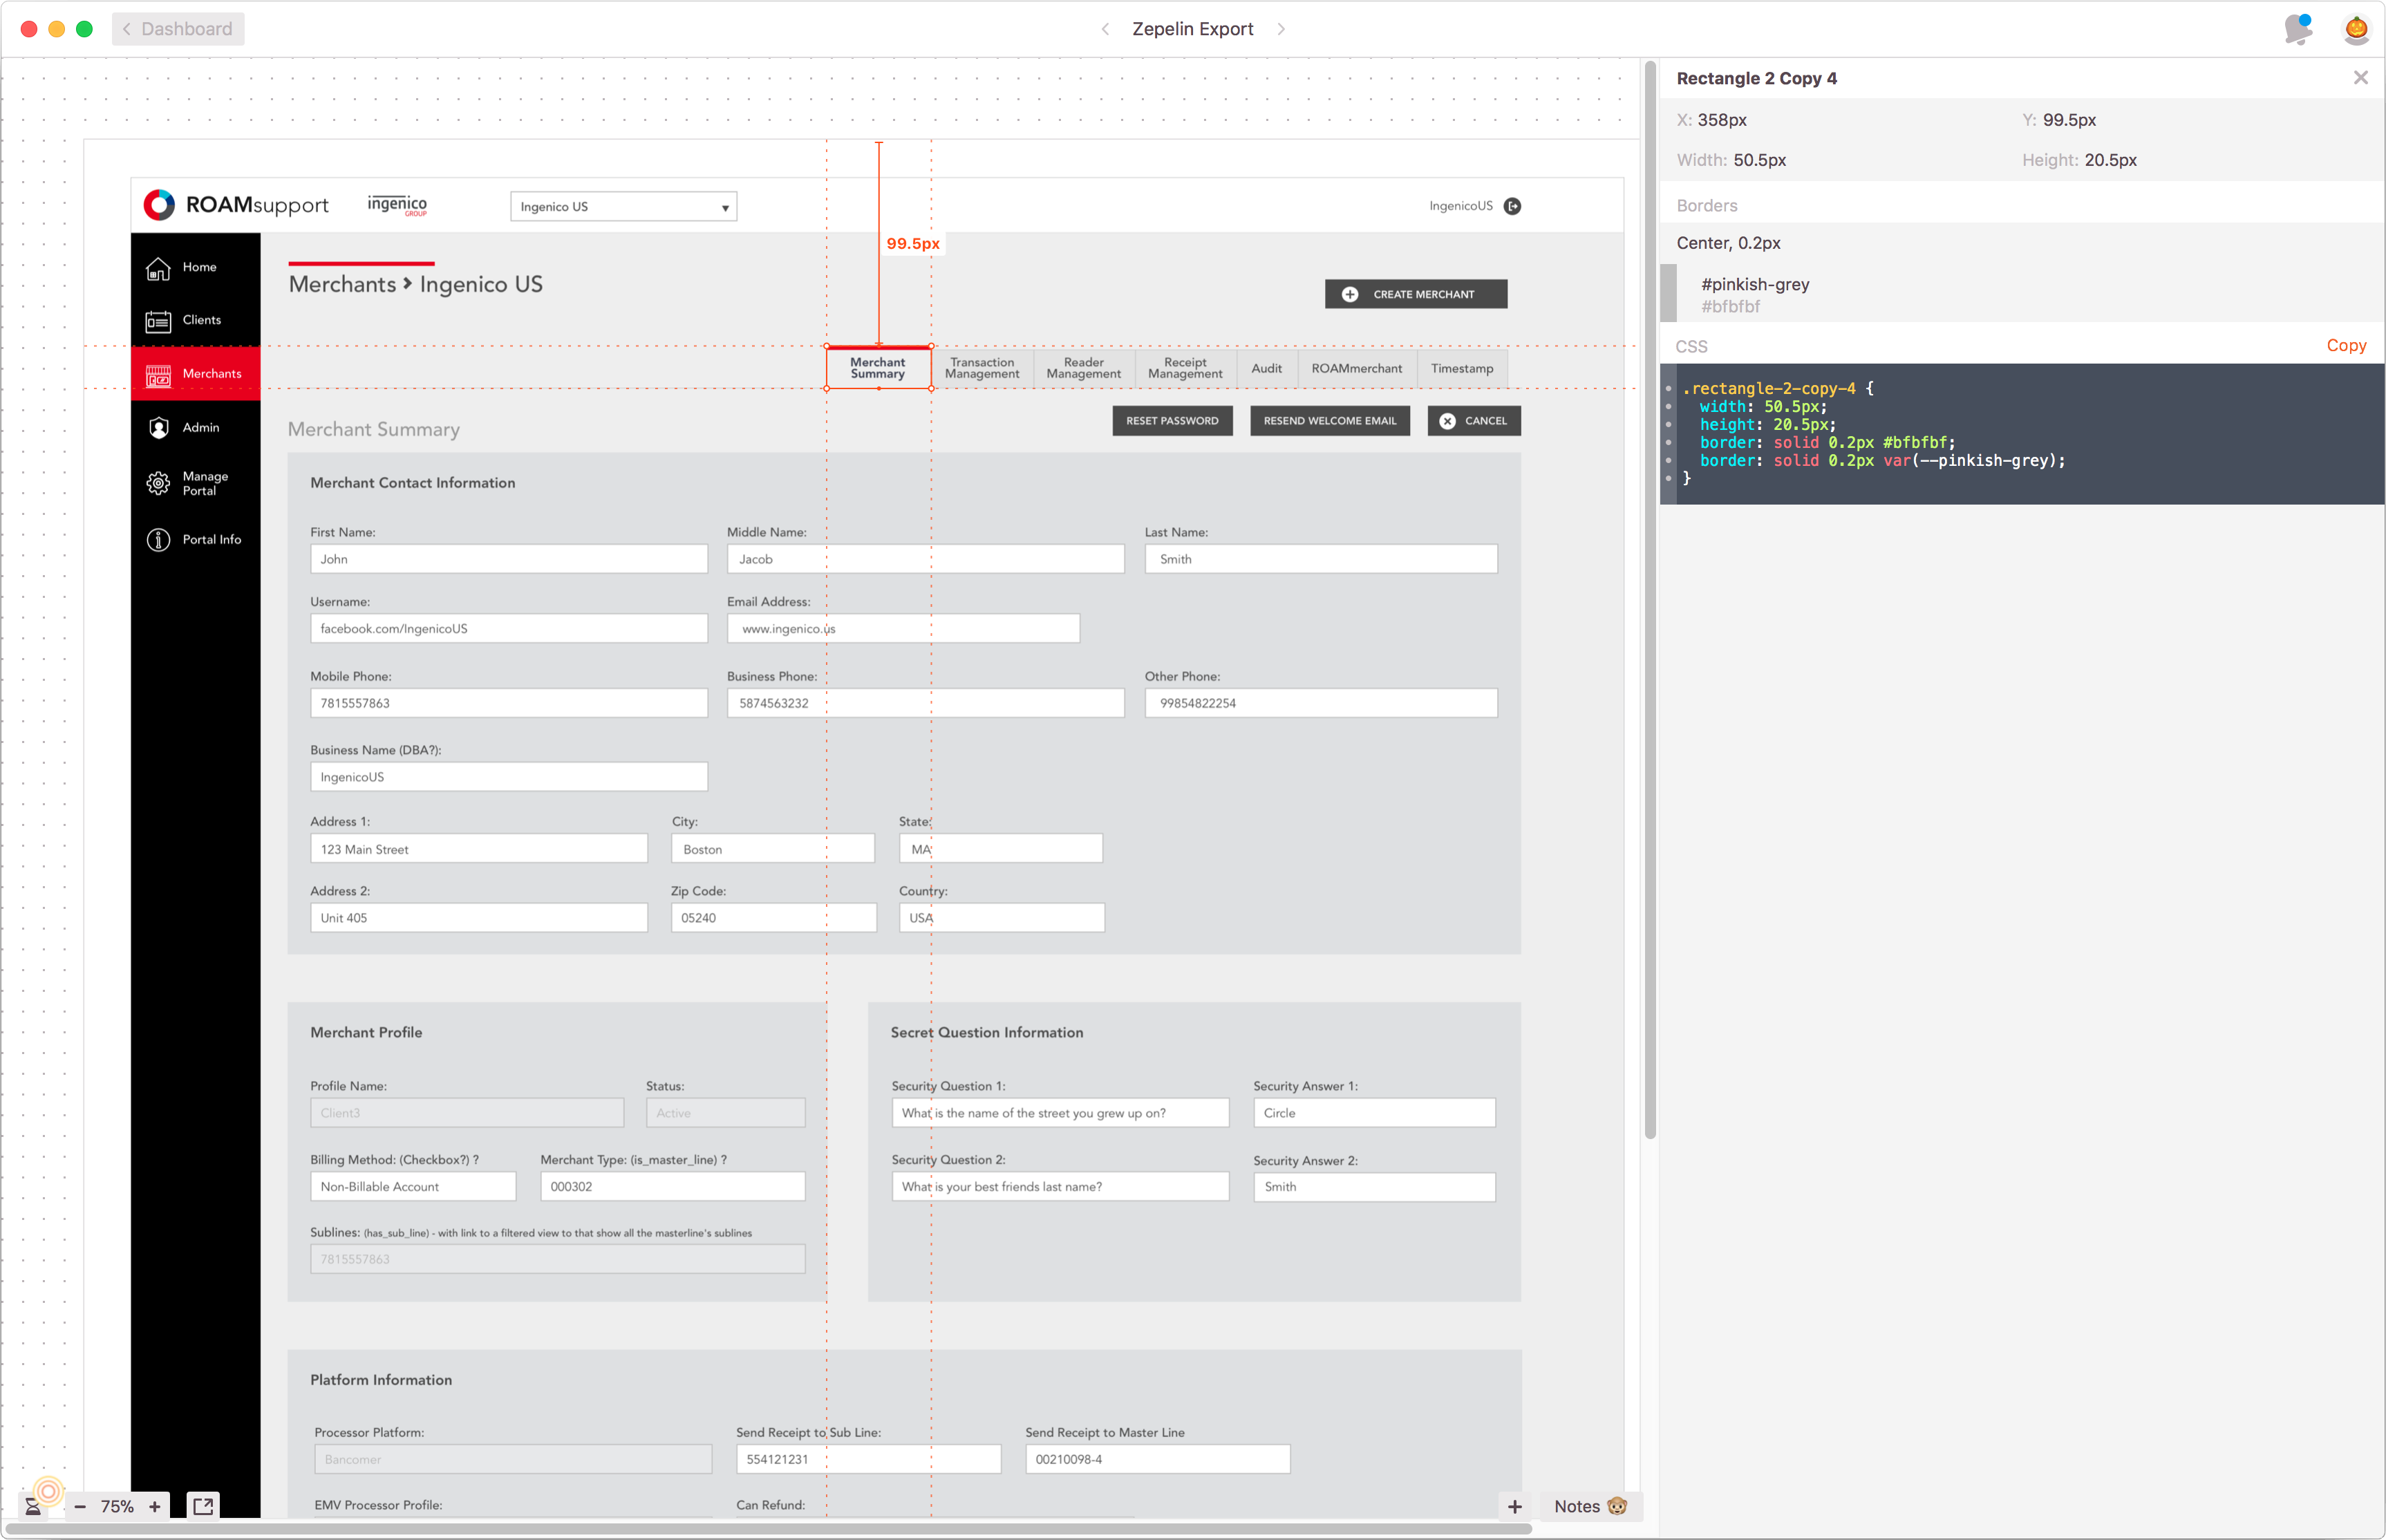This screenshot has width=2386, height=1540.
Task: Click the Home icon in the sidebar
Action: [x=158, y=268]
